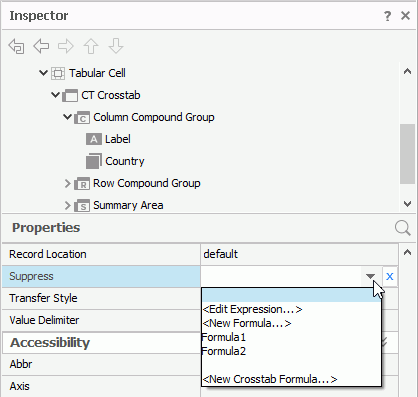Choose <New Crosstab Formula...> option
The width and height of the screenshot is (418, 397).
pyautogui.click(x=270, y=379)
